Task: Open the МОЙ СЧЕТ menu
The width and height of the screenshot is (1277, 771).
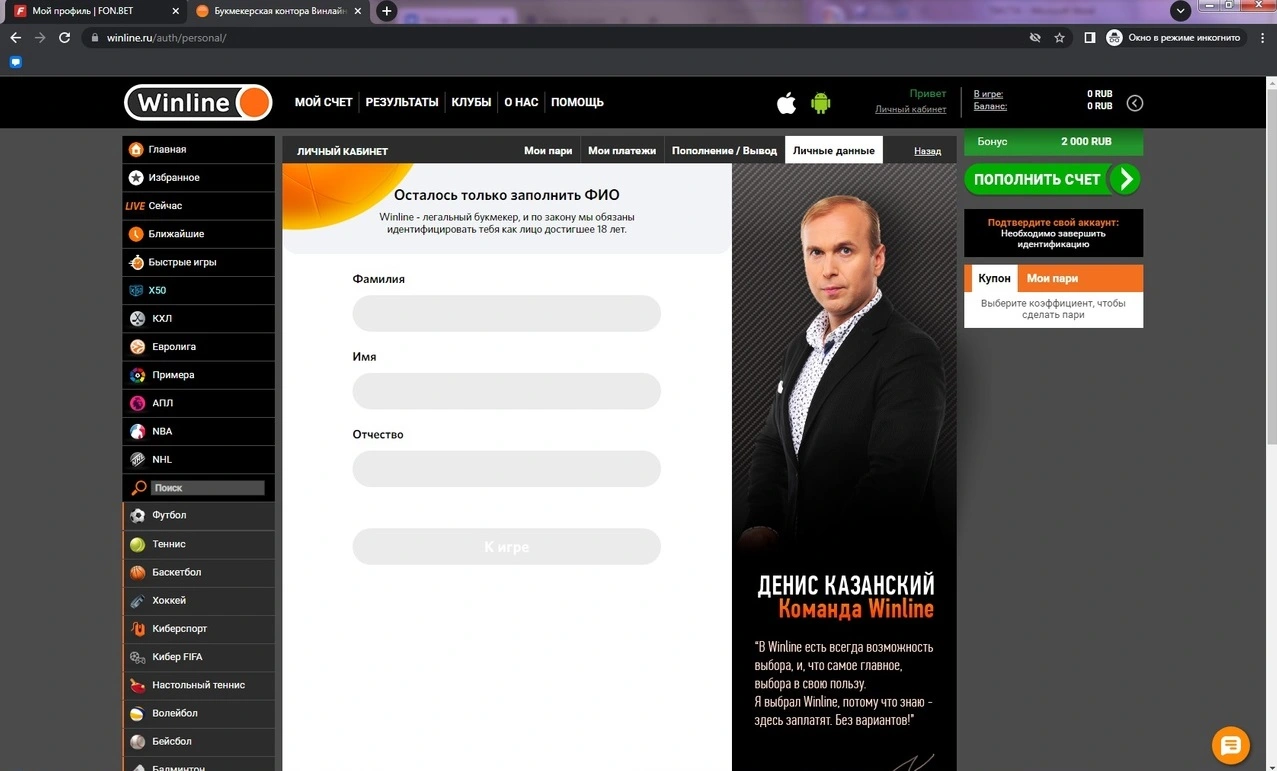Action: pyautogui.click(x=323, y=102)
